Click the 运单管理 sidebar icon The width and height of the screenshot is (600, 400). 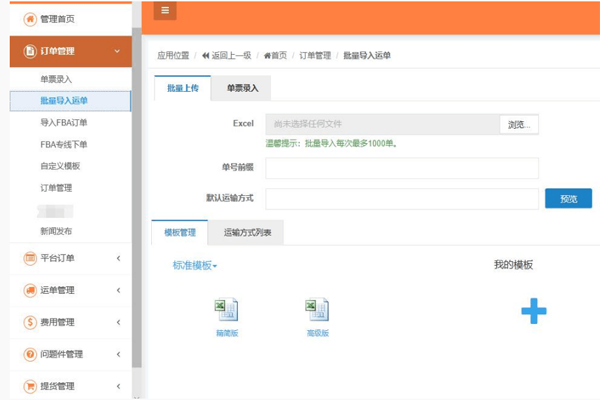(x=29, y=290)
